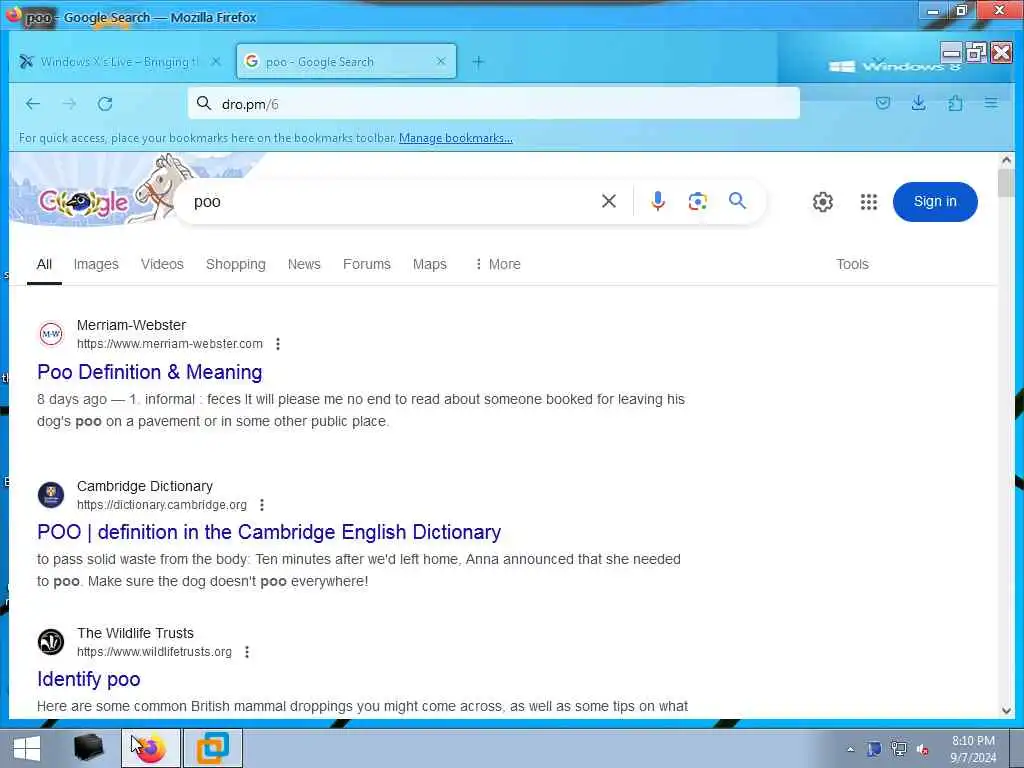Open the black box taskbar app
This screenshot has width=1024, height=768.
coord(88,748)
